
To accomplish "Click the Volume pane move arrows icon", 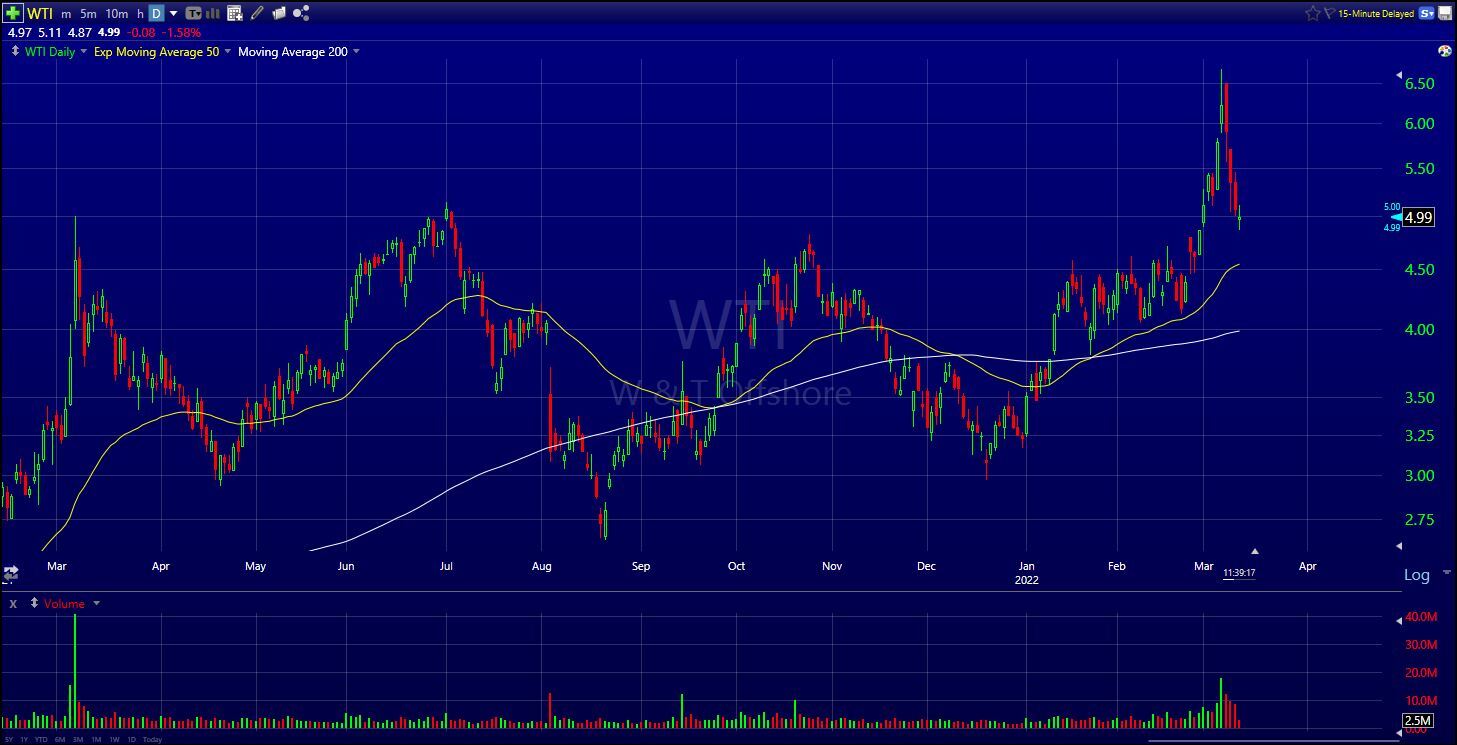I will 33,603.
